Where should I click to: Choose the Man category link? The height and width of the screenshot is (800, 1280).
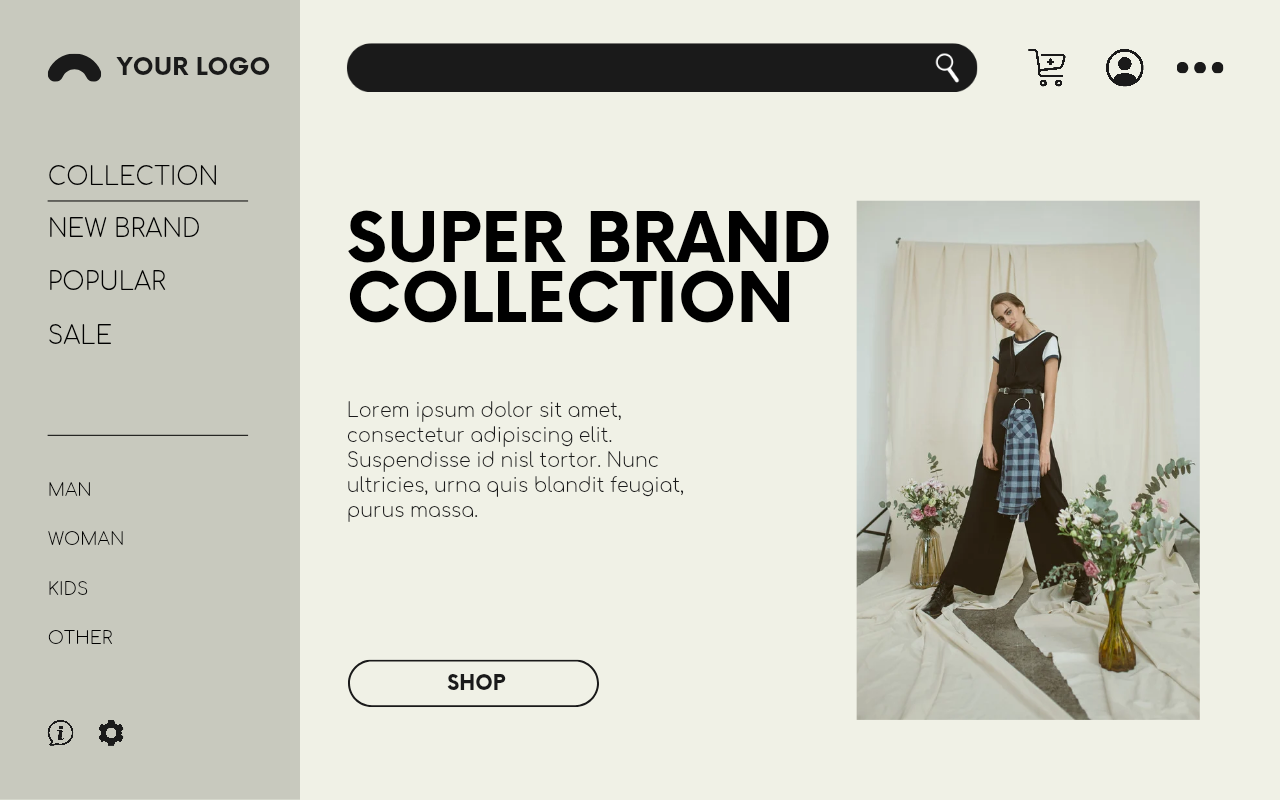(x=70, y=490)
